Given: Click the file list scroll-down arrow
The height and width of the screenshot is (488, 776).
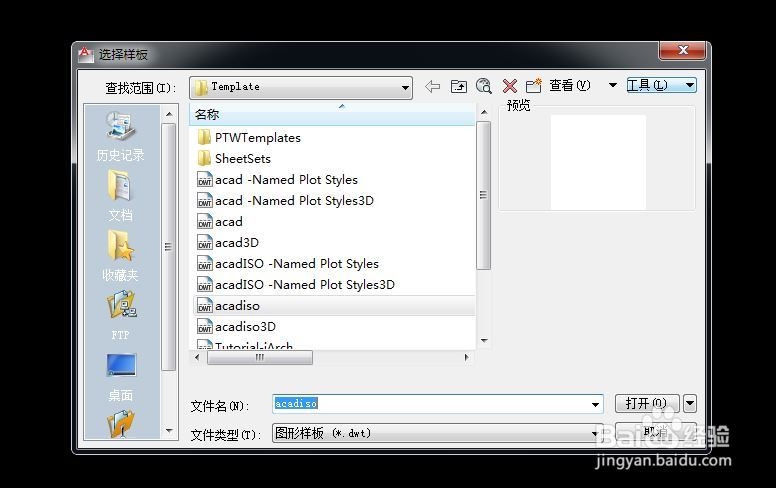Looking at the screenshot, I should click(x=484, y=341).
